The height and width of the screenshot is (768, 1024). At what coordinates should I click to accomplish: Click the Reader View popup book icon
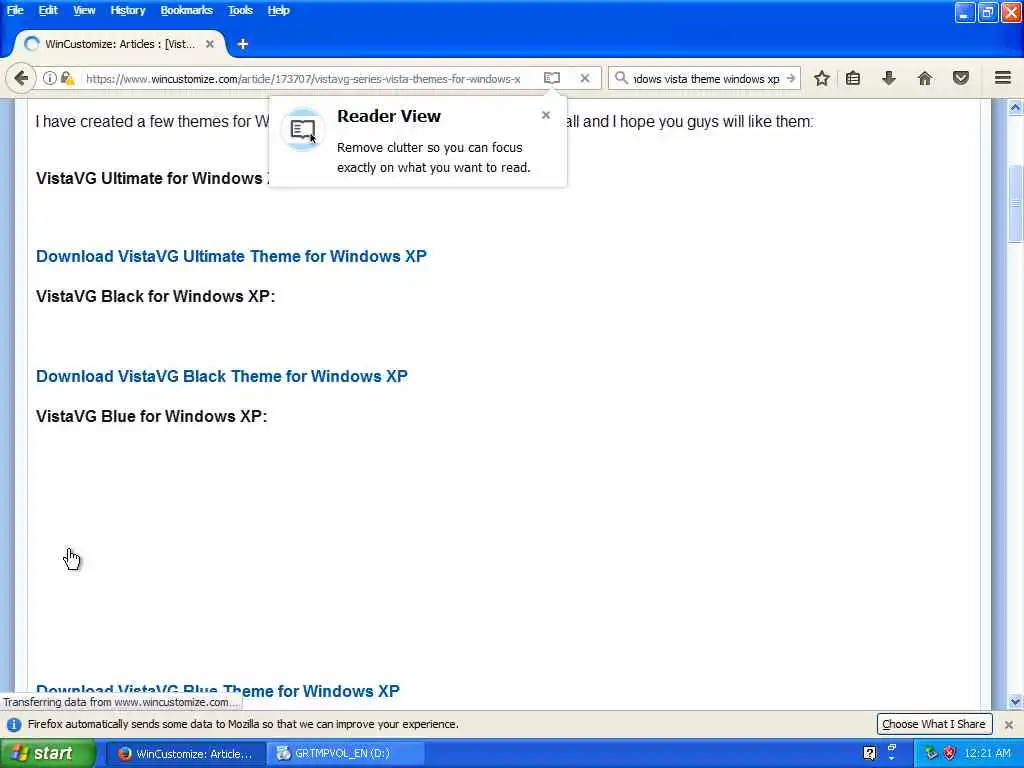[x=302, y=129]
